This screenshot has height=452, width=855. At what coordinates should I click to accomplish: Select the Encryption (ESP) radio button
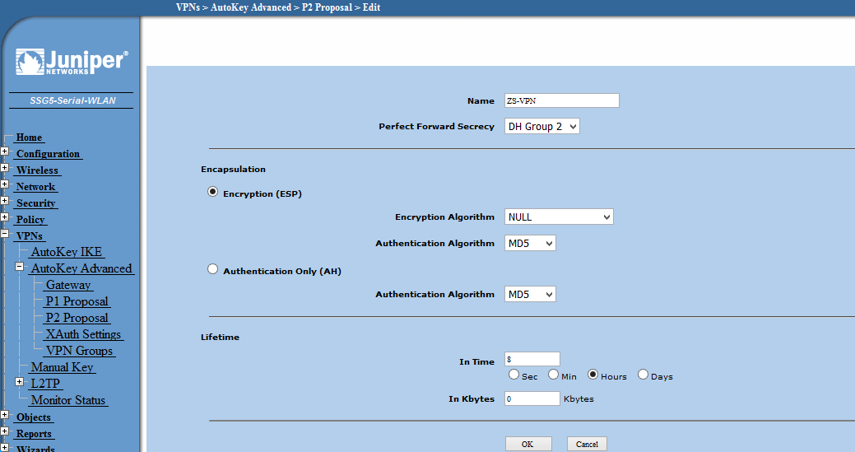pyautogui.click(x=212, y=192)
